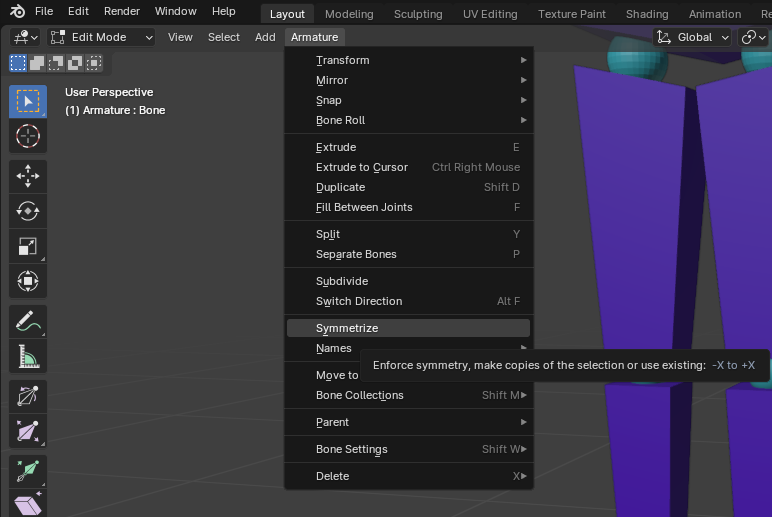
Task: Expand the Parent submenu
Action: click(x=409, y=422)
